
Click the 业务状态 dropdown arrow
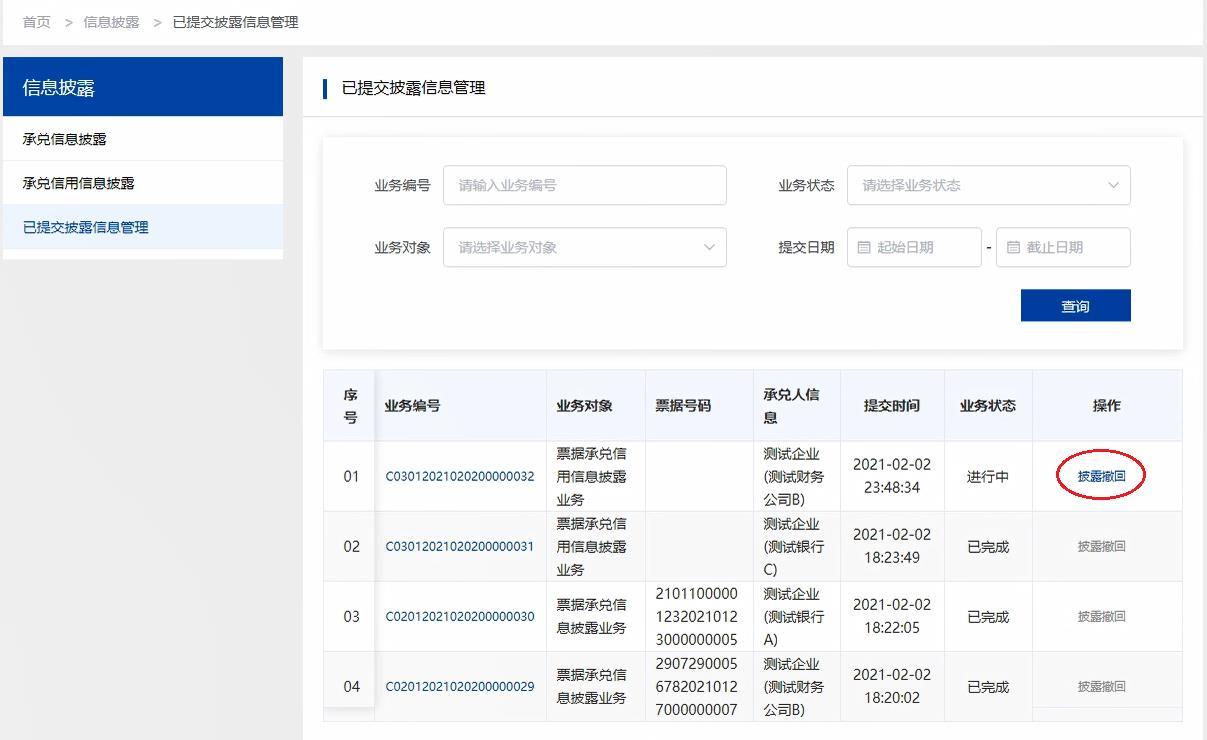click(1112, 185)
